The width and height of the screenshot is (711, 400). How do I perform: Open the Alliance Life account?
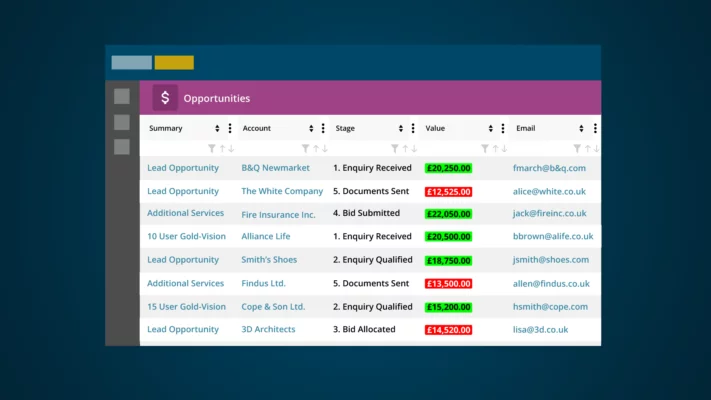point(266,236)
